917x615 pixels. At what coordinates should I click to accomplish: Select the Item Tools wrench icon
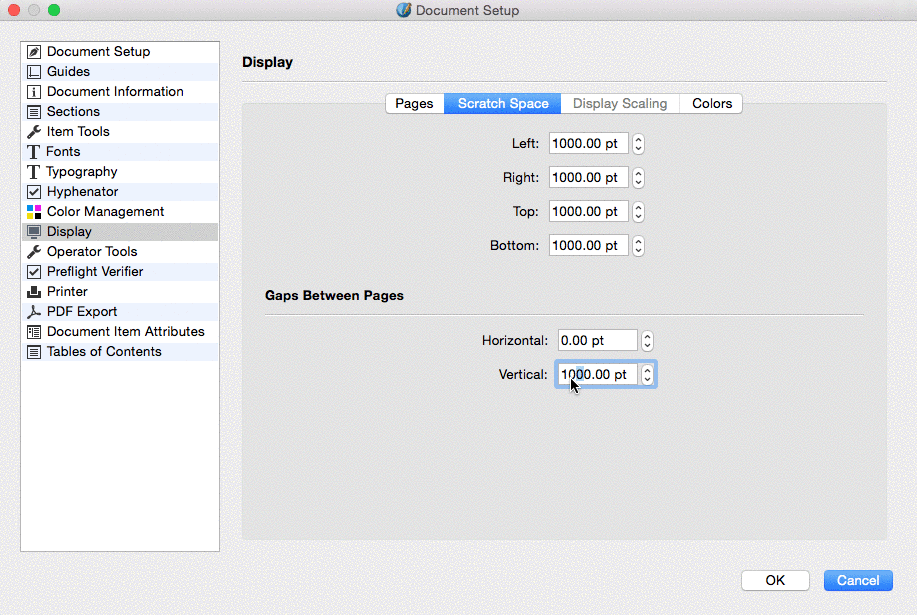[34, 132]
